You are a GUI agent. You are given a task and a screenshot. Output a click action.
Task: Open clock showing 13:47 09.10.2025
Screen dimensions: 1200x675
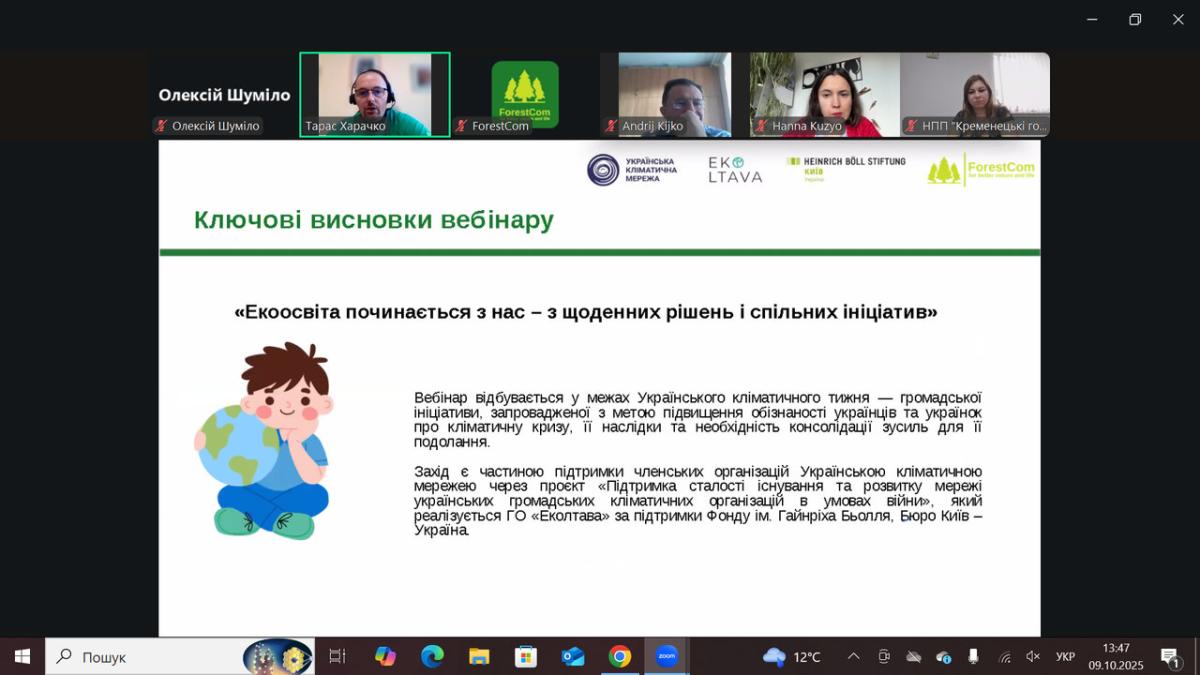pyautogui.click(x=1116, y=656)
